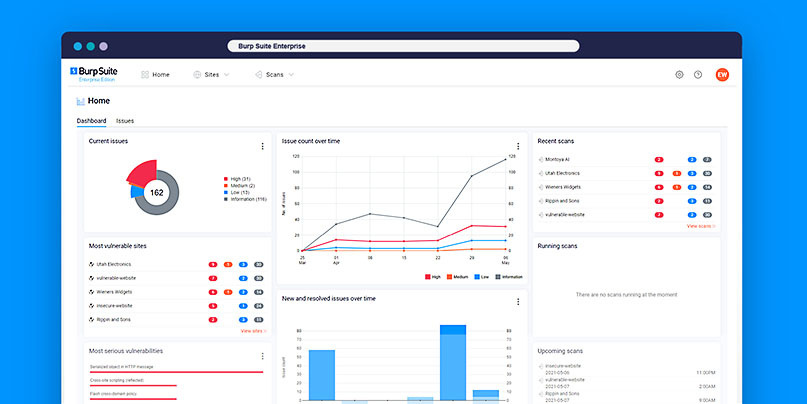Screen dimensions: 807x404
Task: Click Cross-site scripting (reflected) bar
Action: [133, 385]
